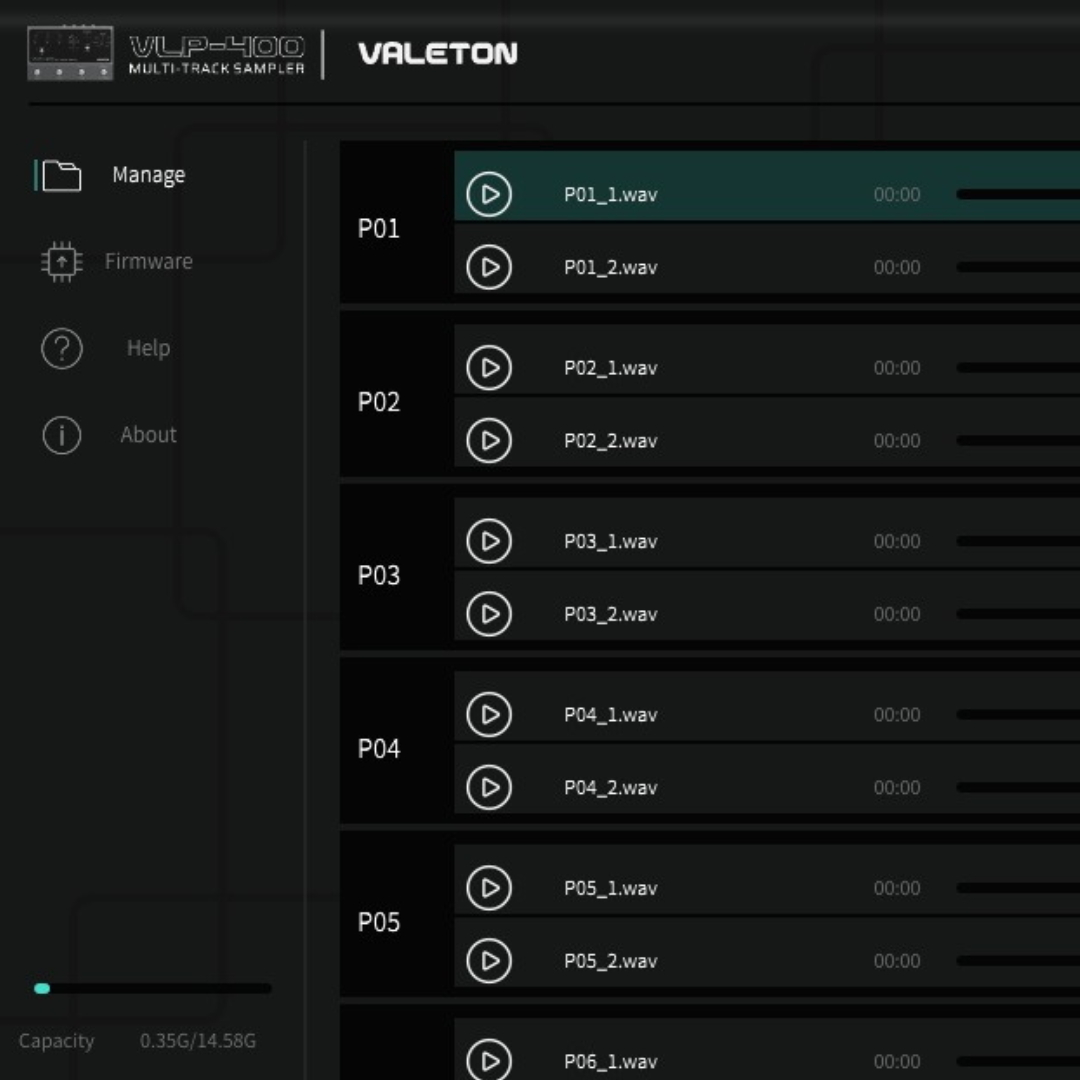
Task: Go to the About page
Action: (x=148, y=435)
